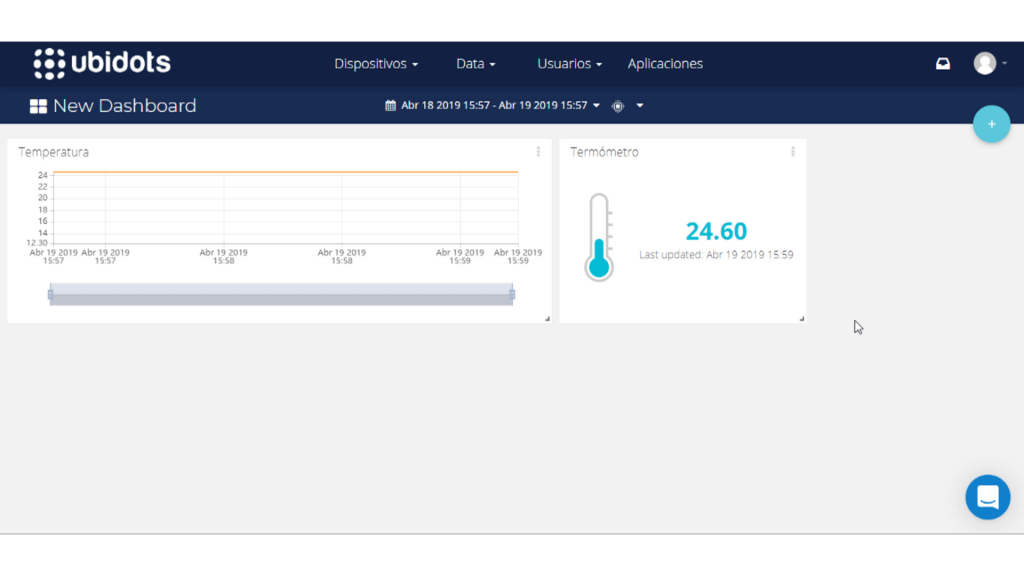Click right handle of chart range slider
Screen dimensions: 1024x576
512,294
